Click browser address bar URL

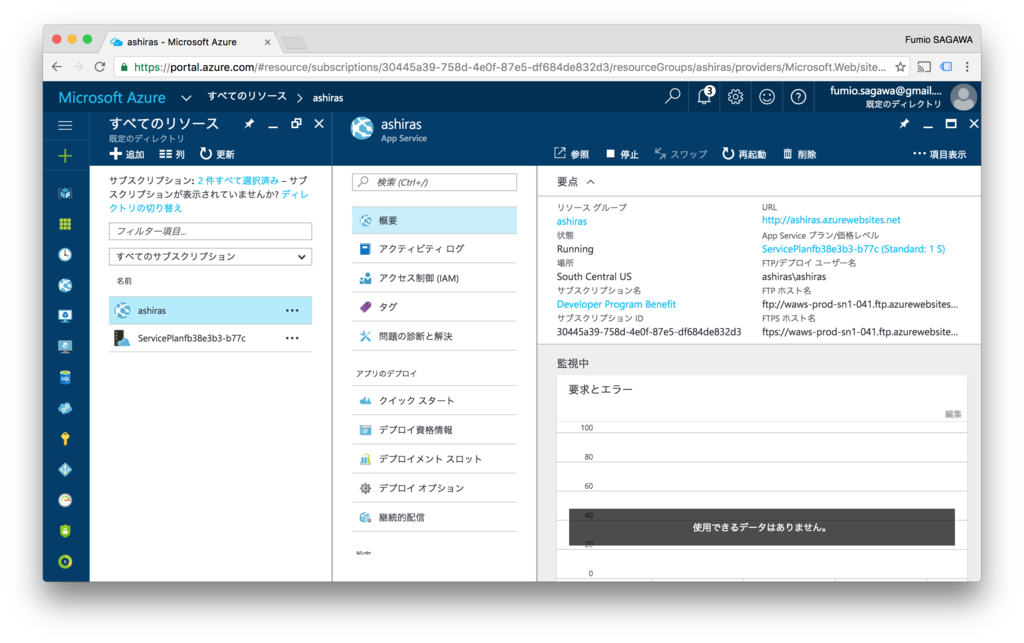coord(509,67)
